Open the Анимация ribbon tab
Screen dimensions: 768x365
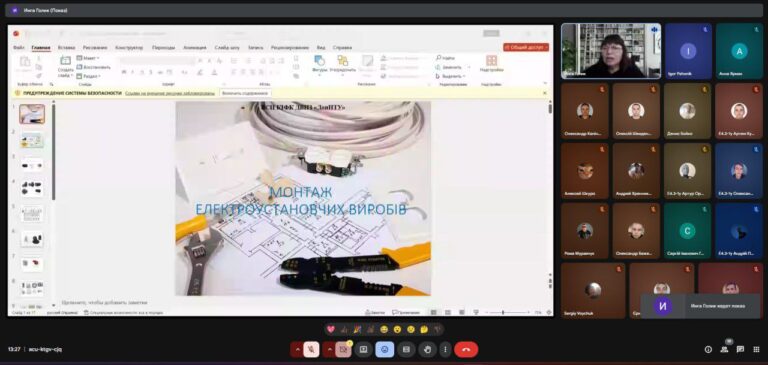pyautogui.click(x=195, y=48)
